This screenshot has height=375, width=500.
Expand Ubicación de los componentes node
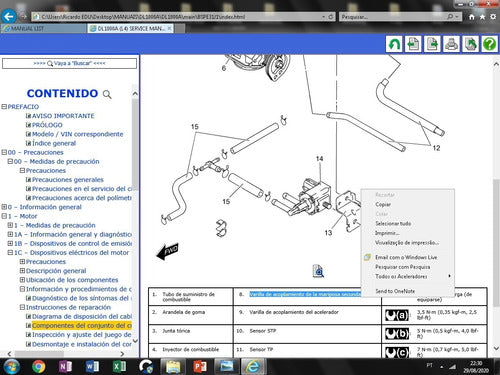22,280
